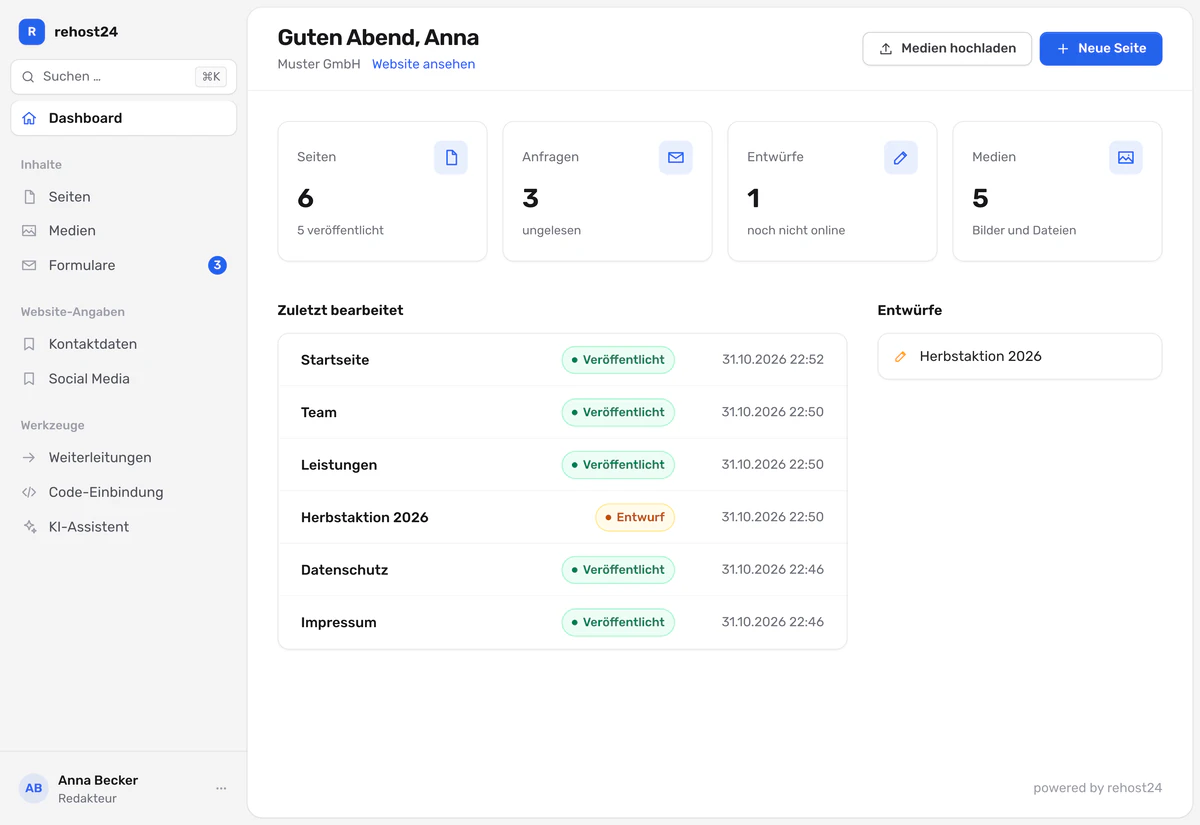Click the Formulare badge showing 3

(217, 265)
